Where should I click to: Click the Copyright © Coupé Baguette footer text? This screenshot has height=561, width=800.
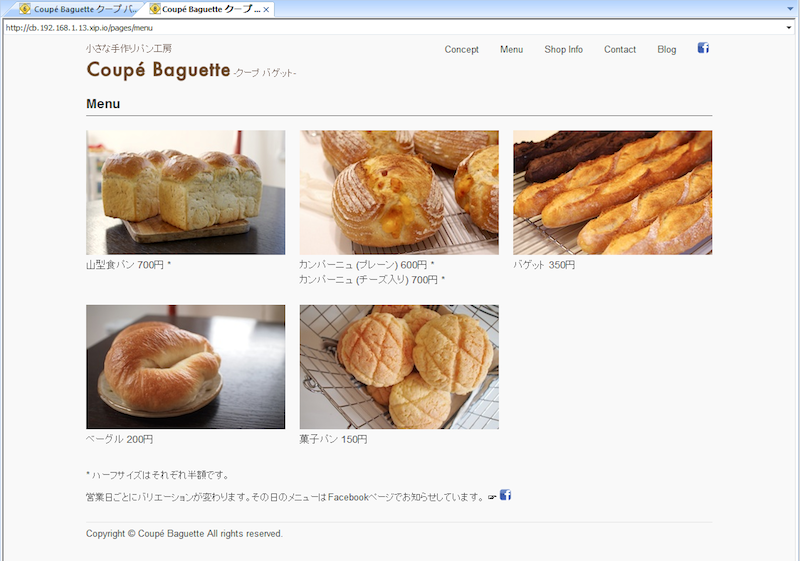pos(184,533)
